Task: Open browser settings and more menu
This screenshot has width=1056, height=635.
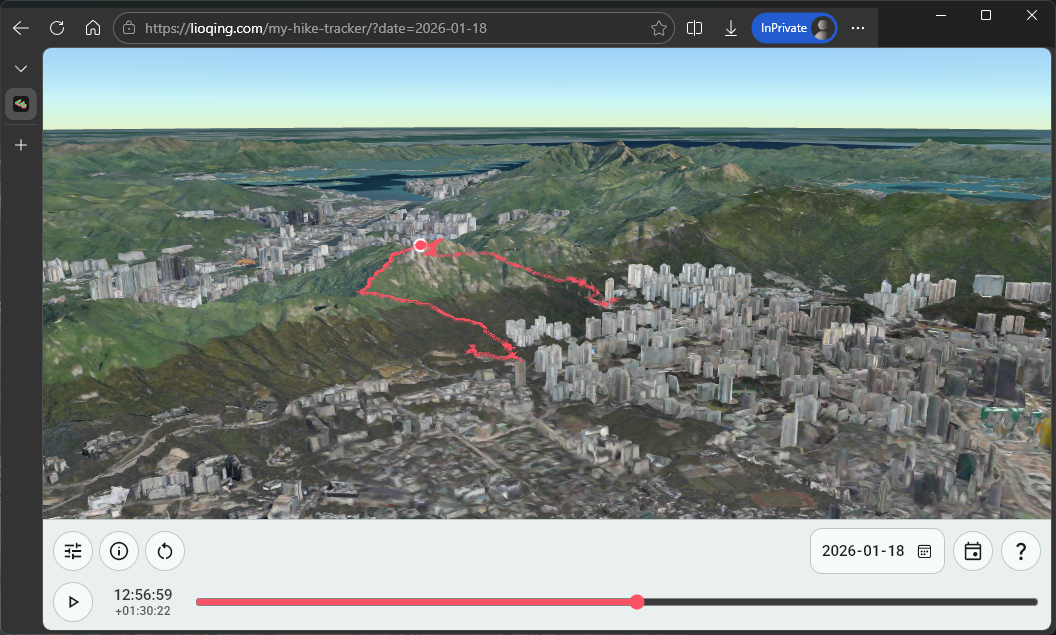Action: click(858, 28)
